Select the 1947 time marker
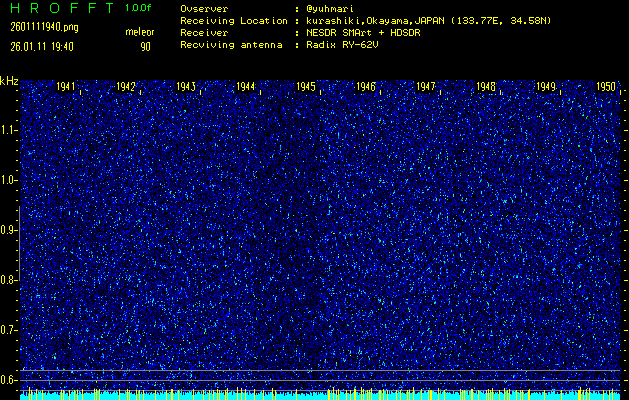 coord(426,88)
